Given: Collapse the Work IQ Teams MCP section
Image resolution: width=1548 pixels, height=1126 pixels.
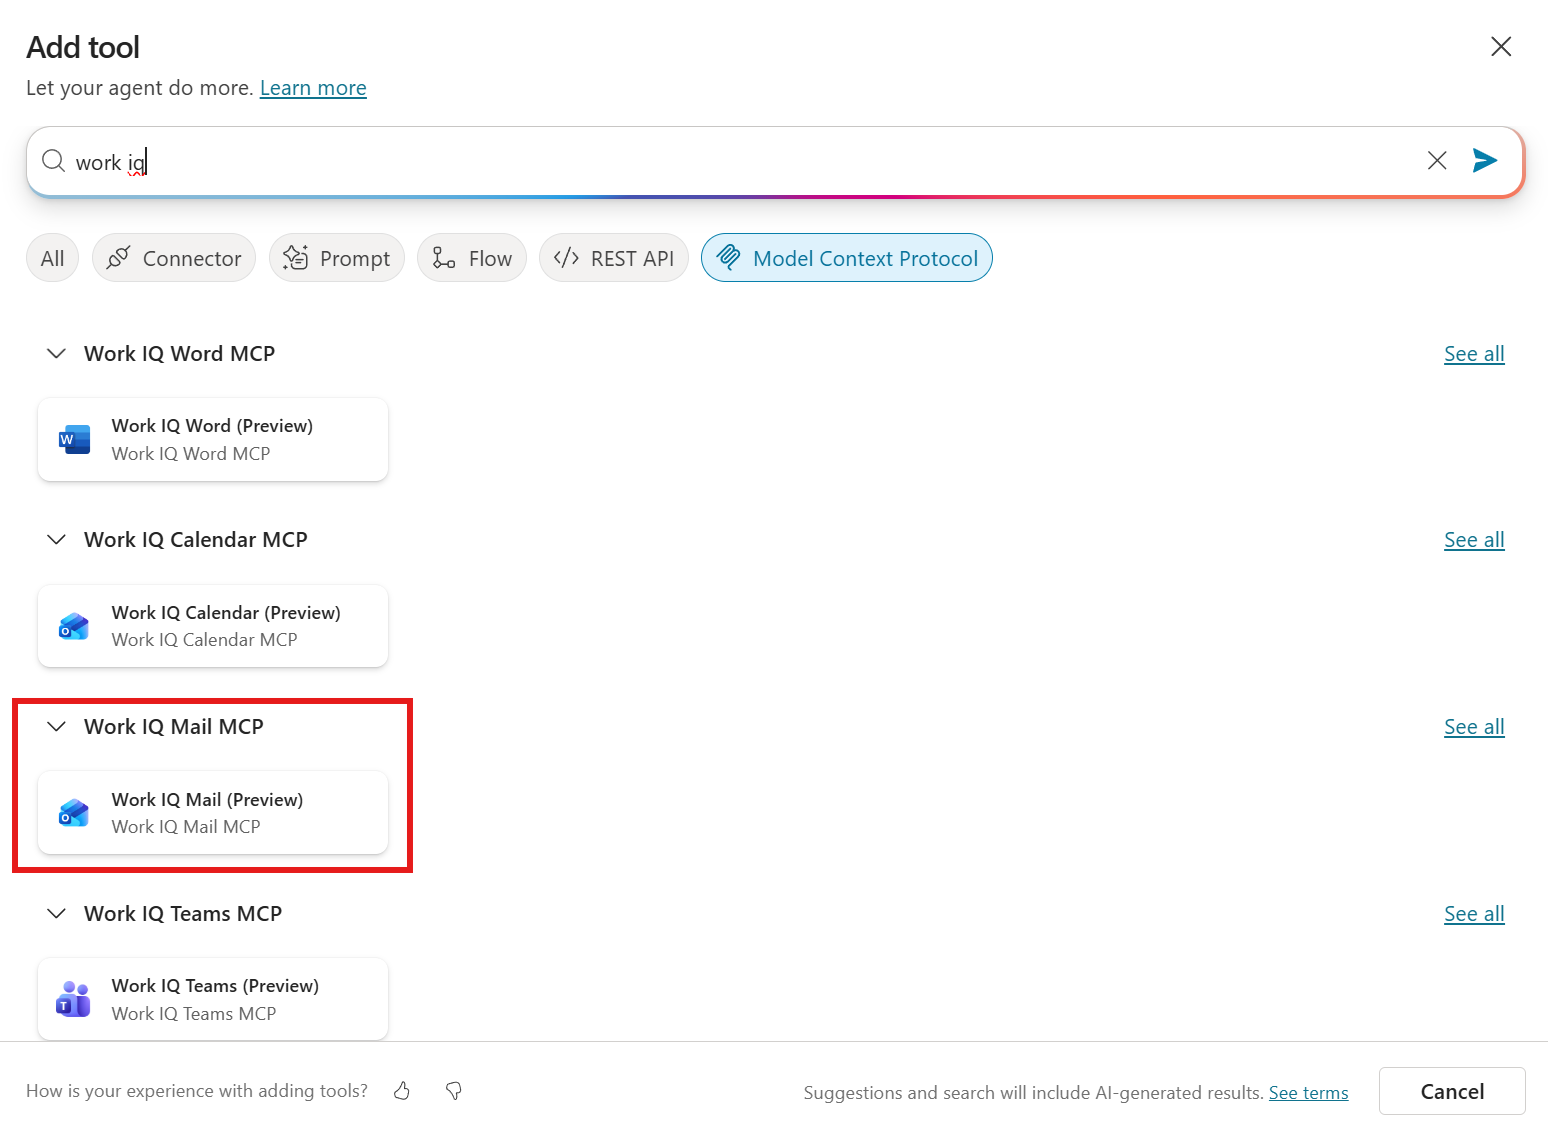Looking at the screenshot, I should [x=57, y=914].
